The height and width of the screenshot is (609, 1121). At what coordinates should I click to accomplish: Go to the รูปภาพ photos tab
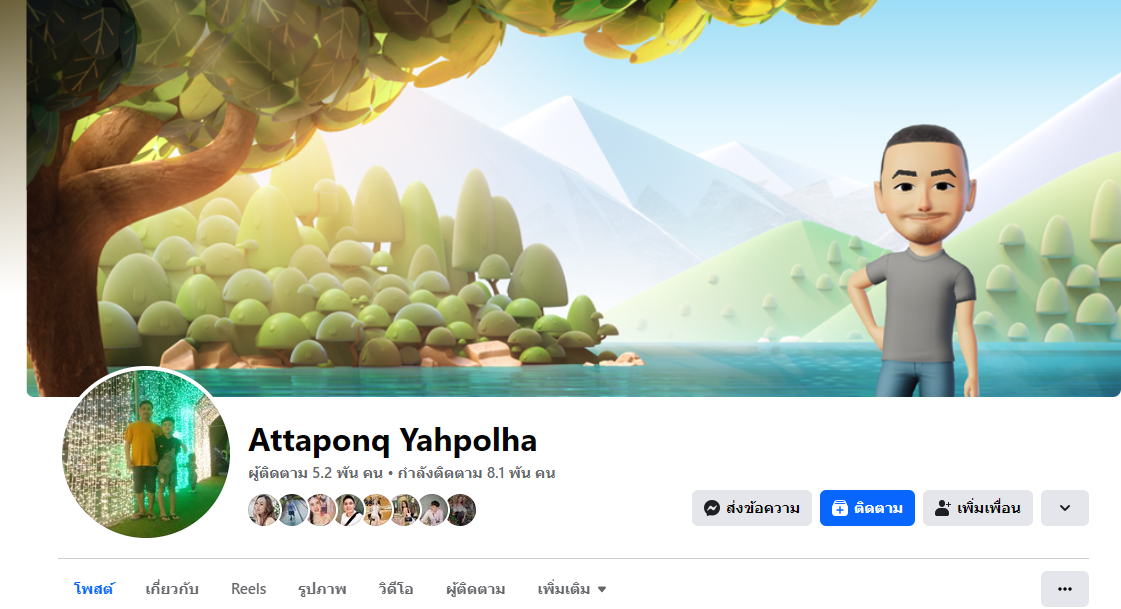(x=322, y=589)
